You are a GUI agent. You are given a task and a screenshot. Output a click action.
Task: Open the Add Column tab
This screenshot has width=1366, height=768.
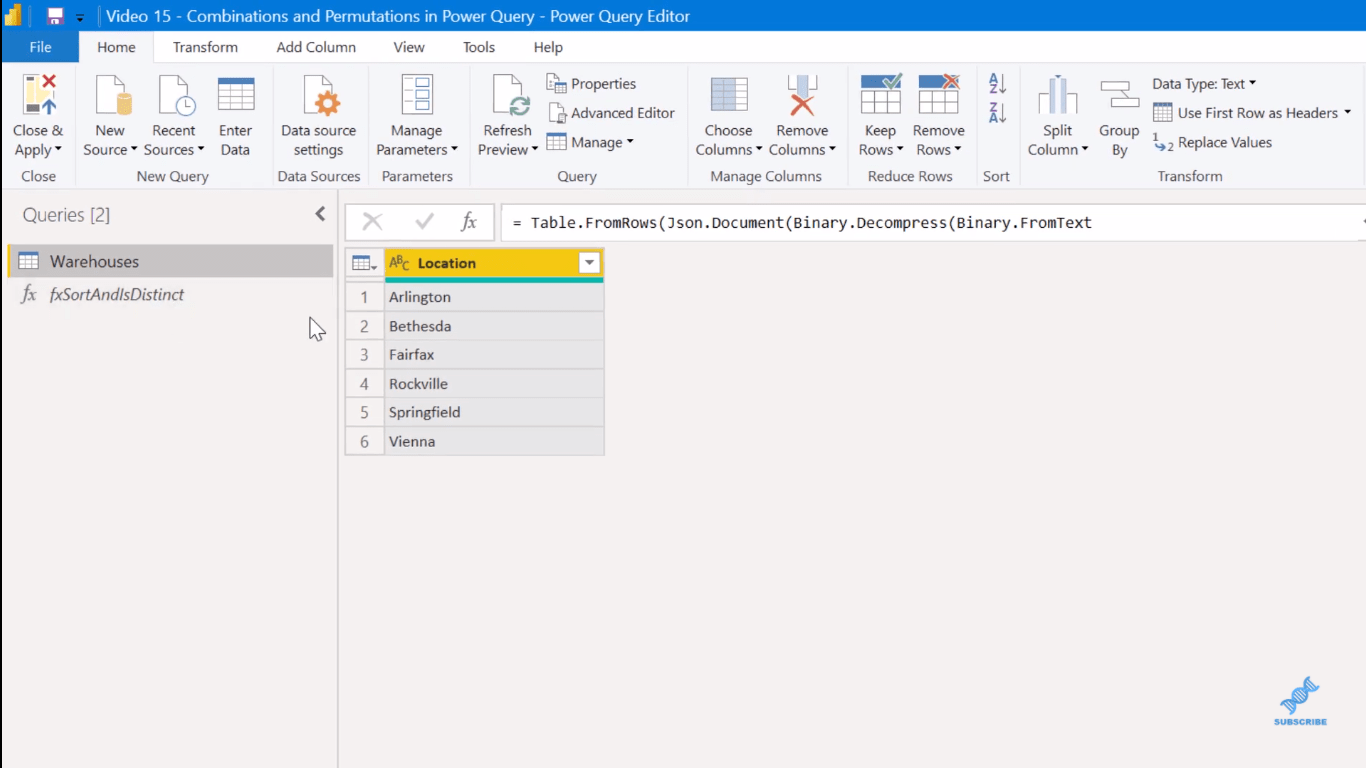click(x=316, y=47)
